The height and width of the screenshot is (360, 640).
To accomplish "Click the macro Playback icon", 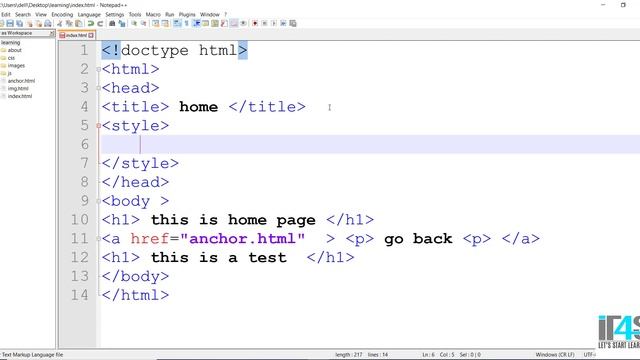I will pos(274,23).
